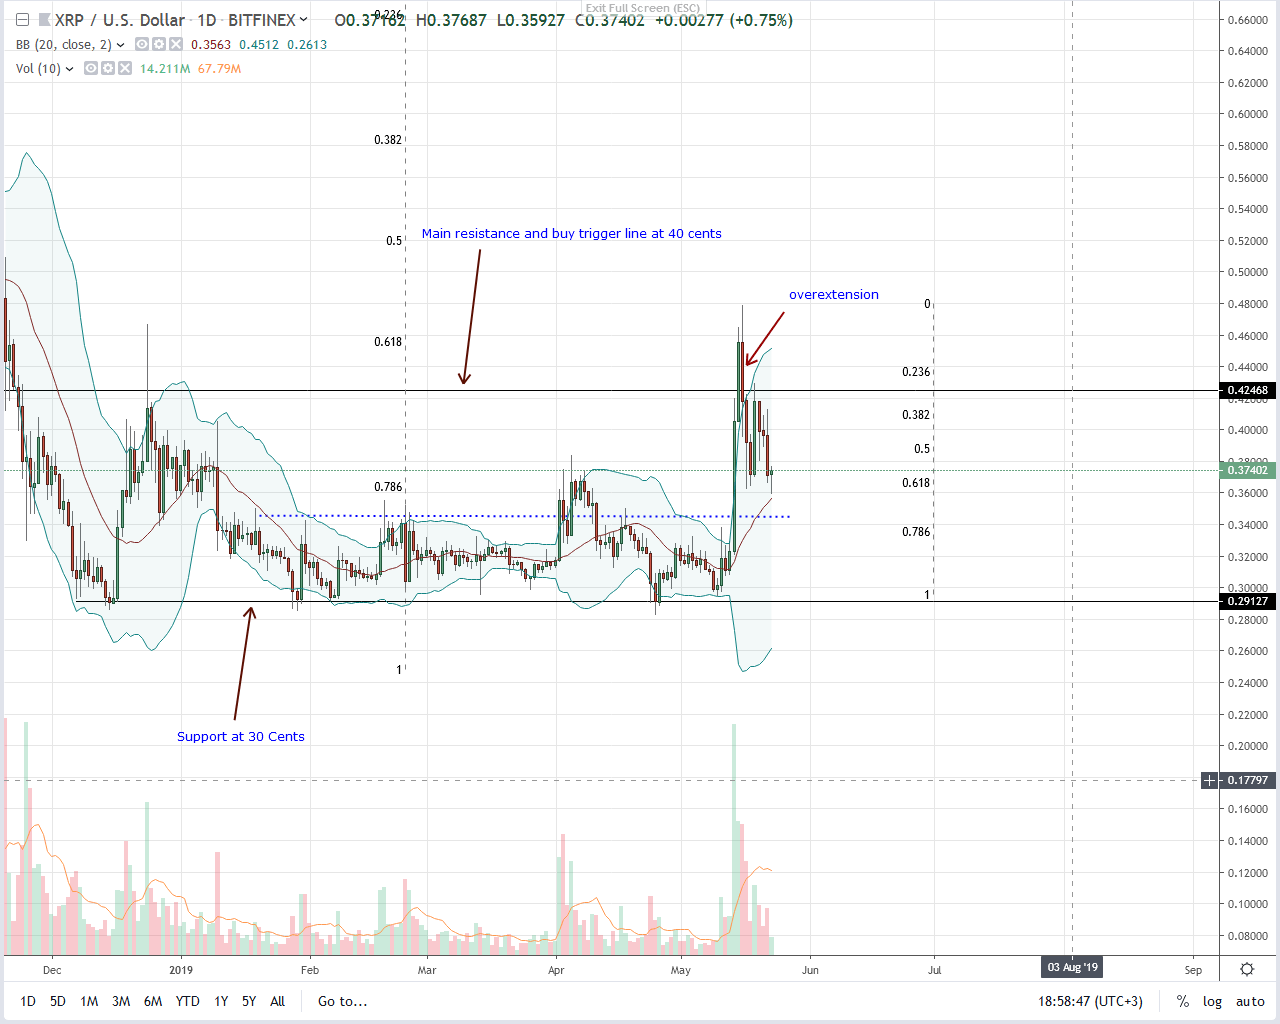Select the YTD time range
This screenshot has height=1024, width=1280.
[x=187, y=1001]
